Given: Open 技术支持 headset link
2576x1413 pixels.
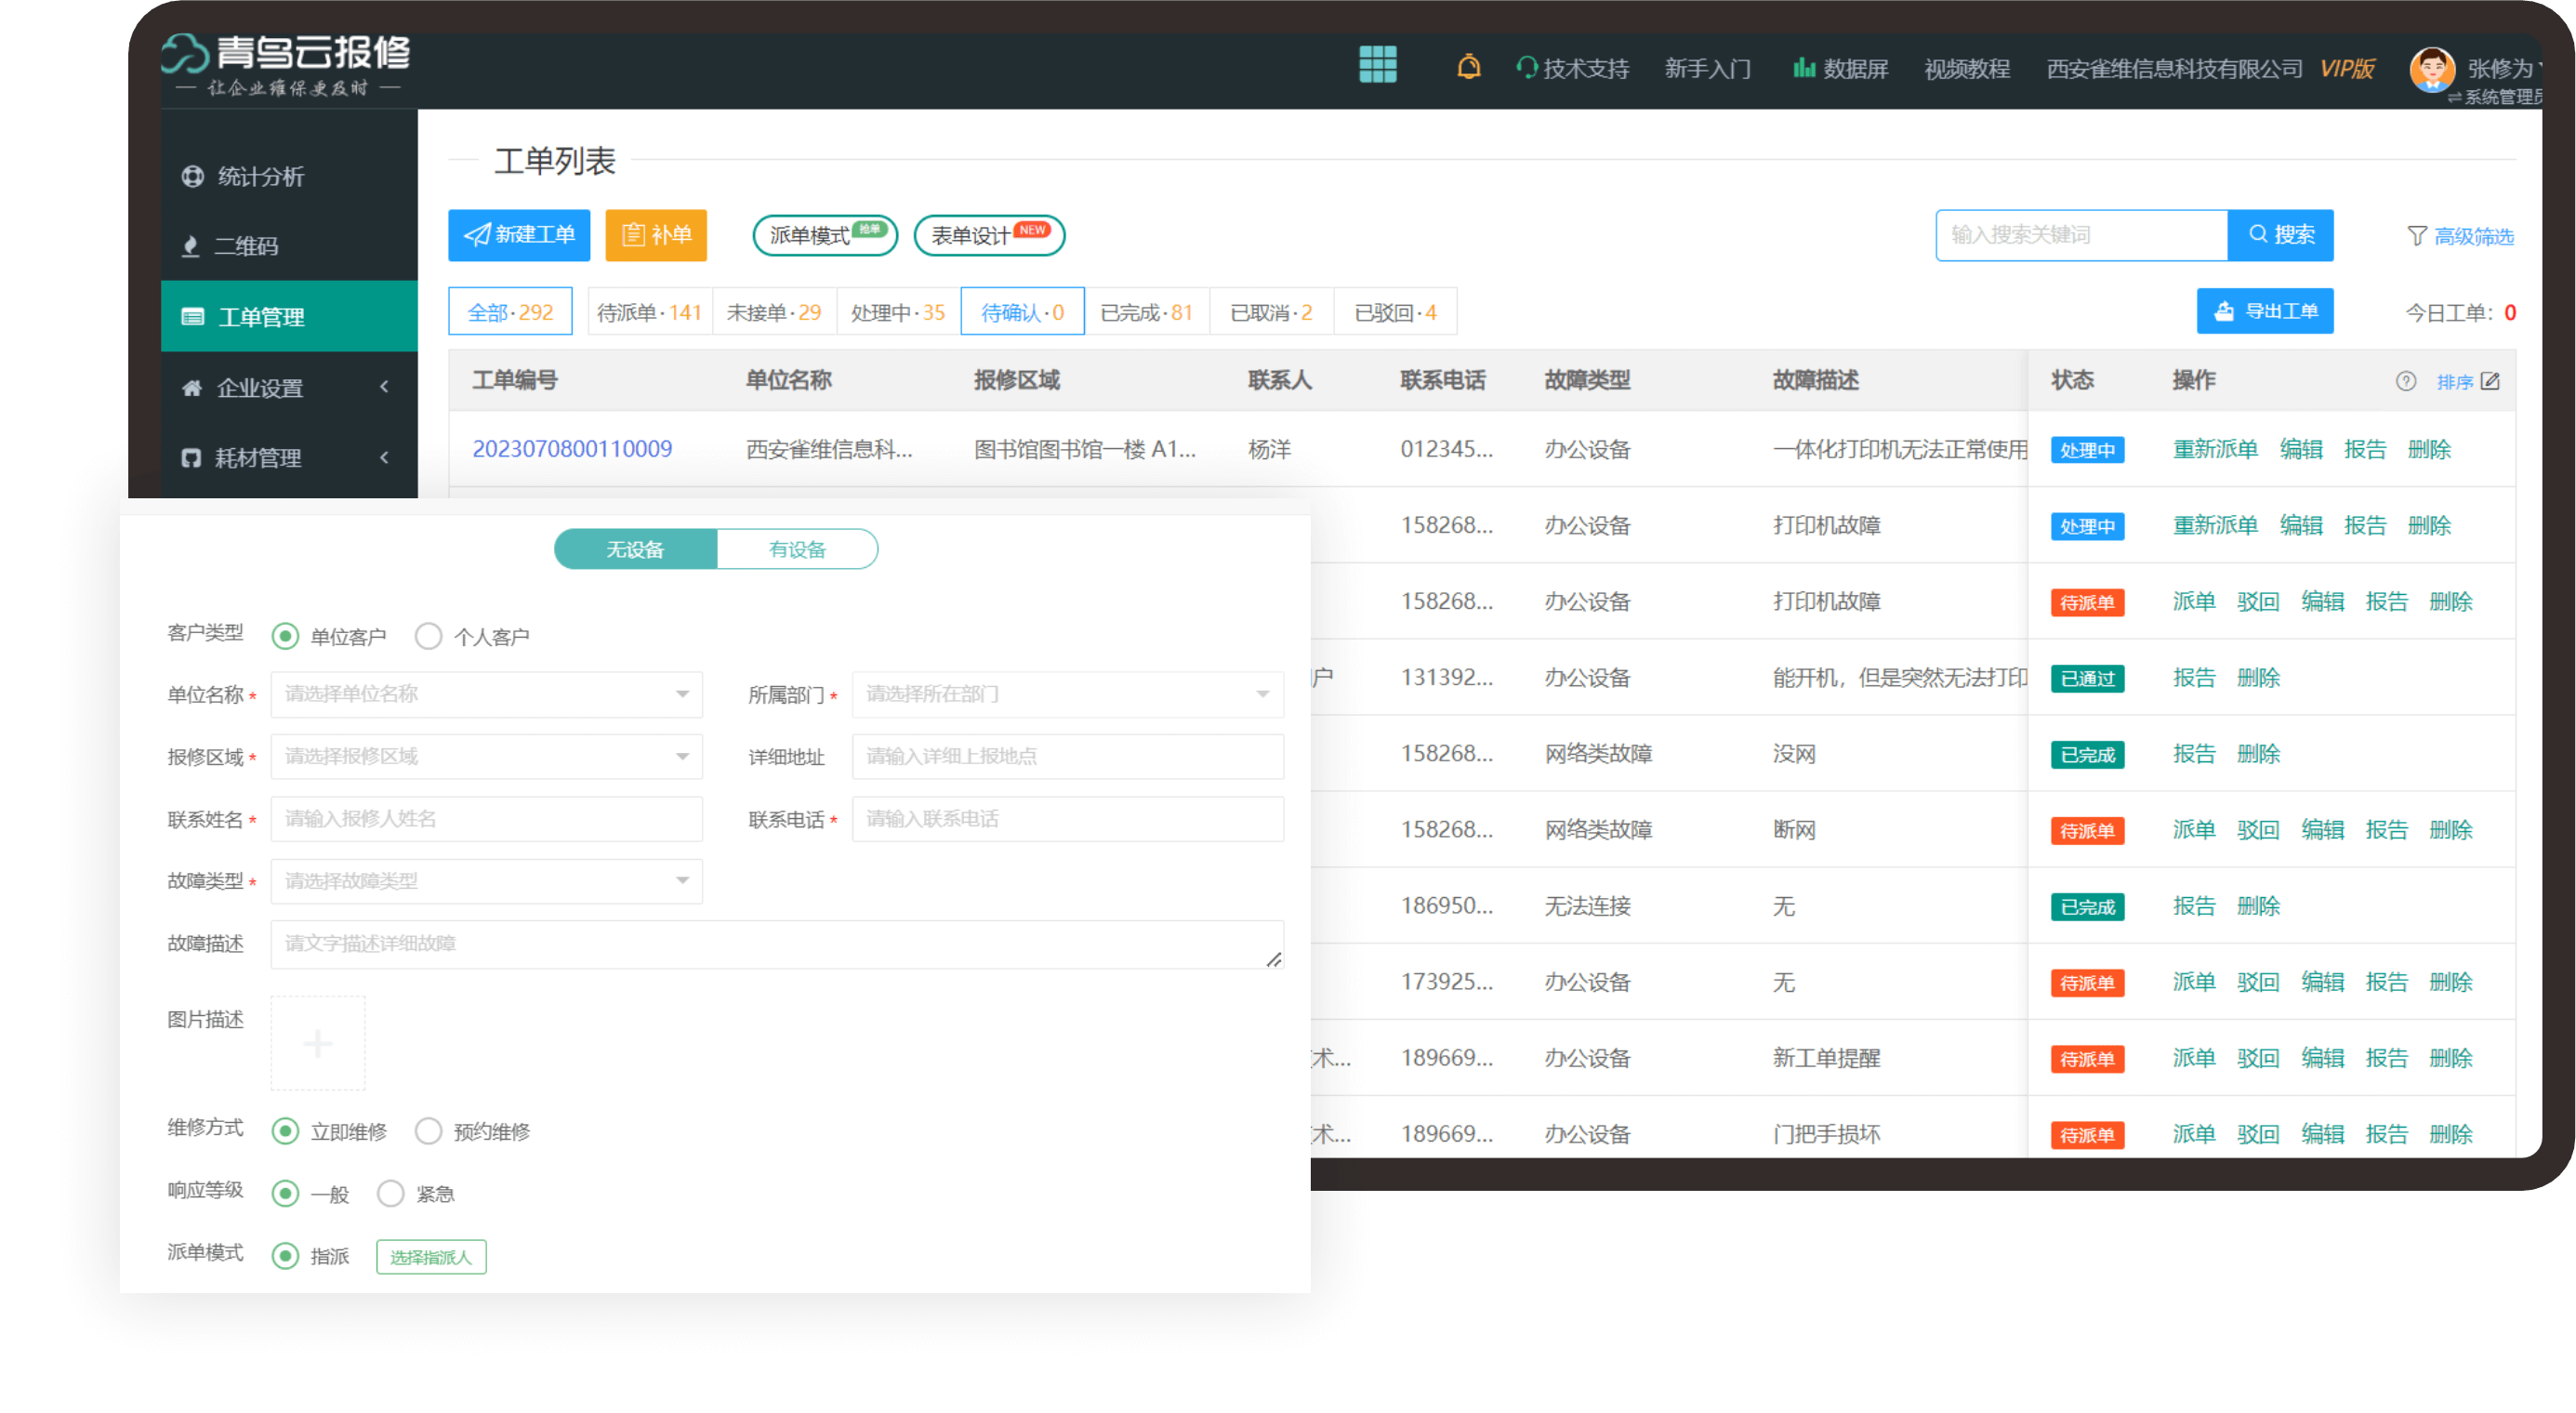Looking at the screenshot, I should click(x=1572, y=68).
